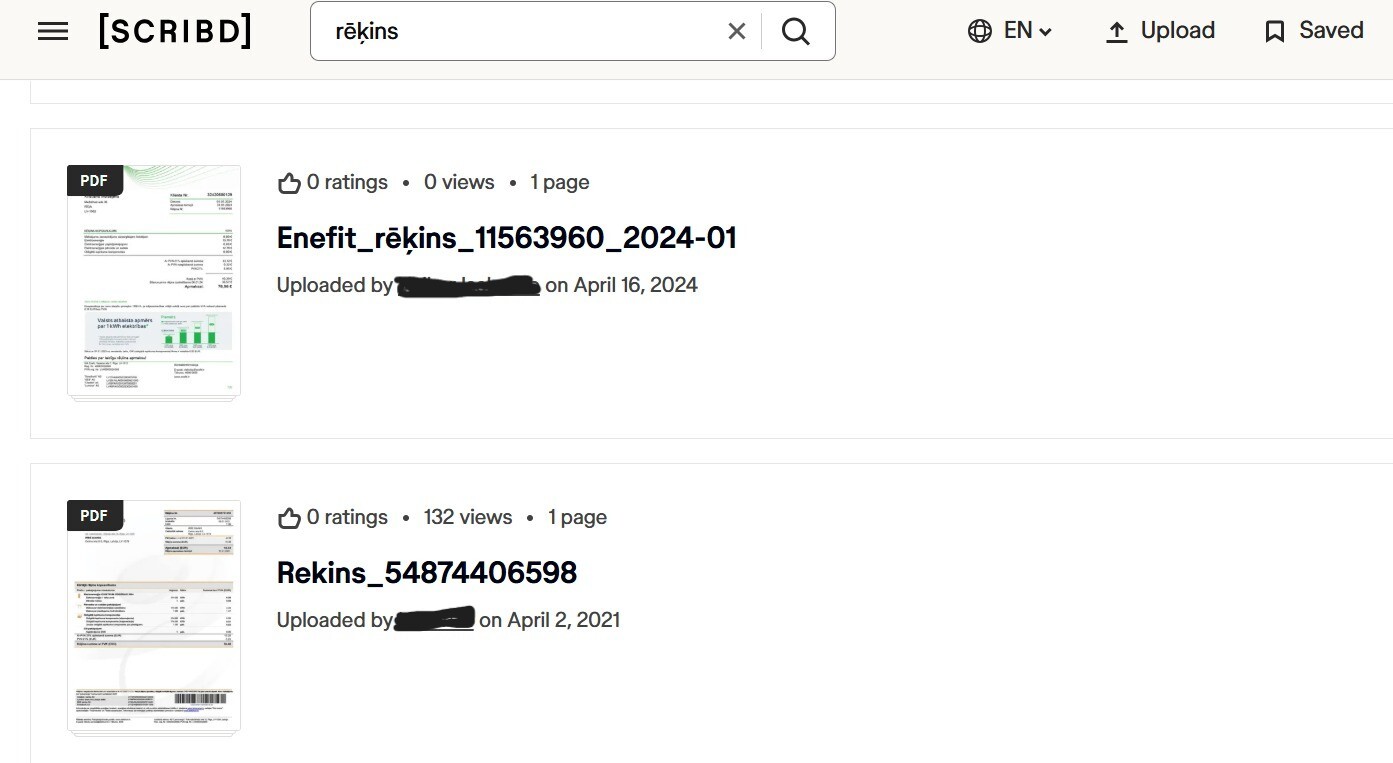Click the "132 views" text
Image resolution: width=1393 pixels, height=763 pixels.
tap(468, 517)
